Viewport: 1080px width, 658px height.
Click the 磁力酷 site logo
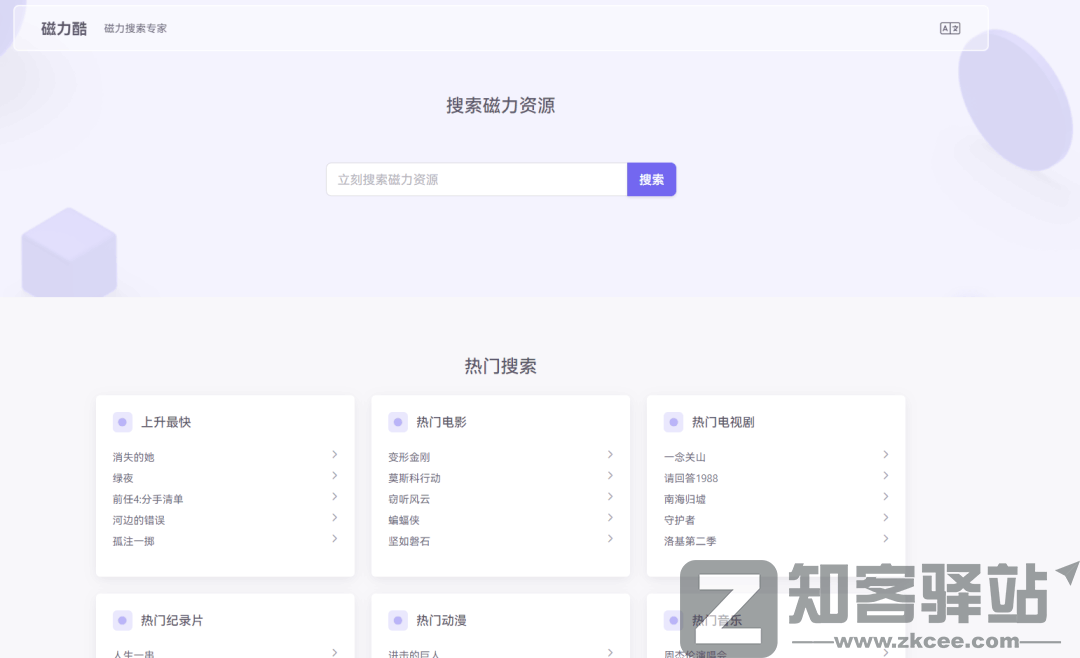click(x=62, y=27)
